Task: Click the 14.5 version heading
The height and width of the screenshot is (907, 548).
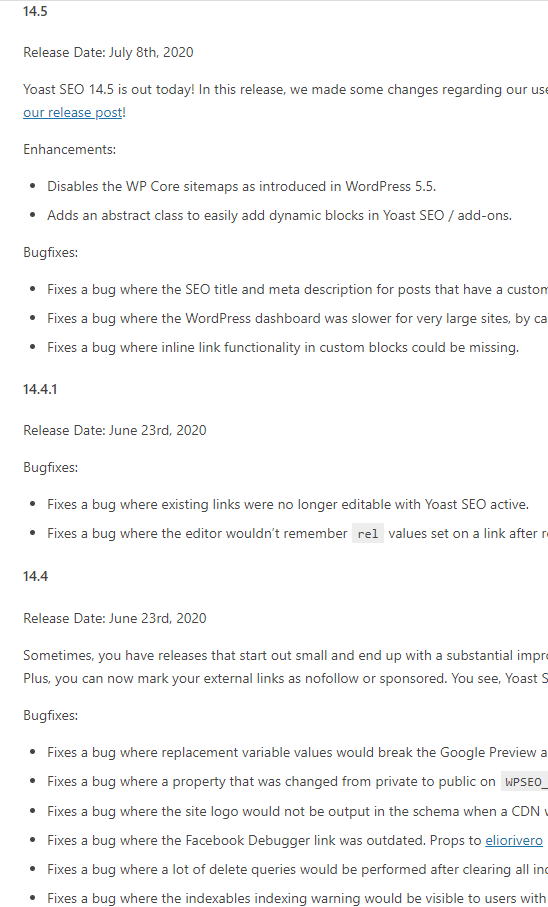Action: point(35,11)
